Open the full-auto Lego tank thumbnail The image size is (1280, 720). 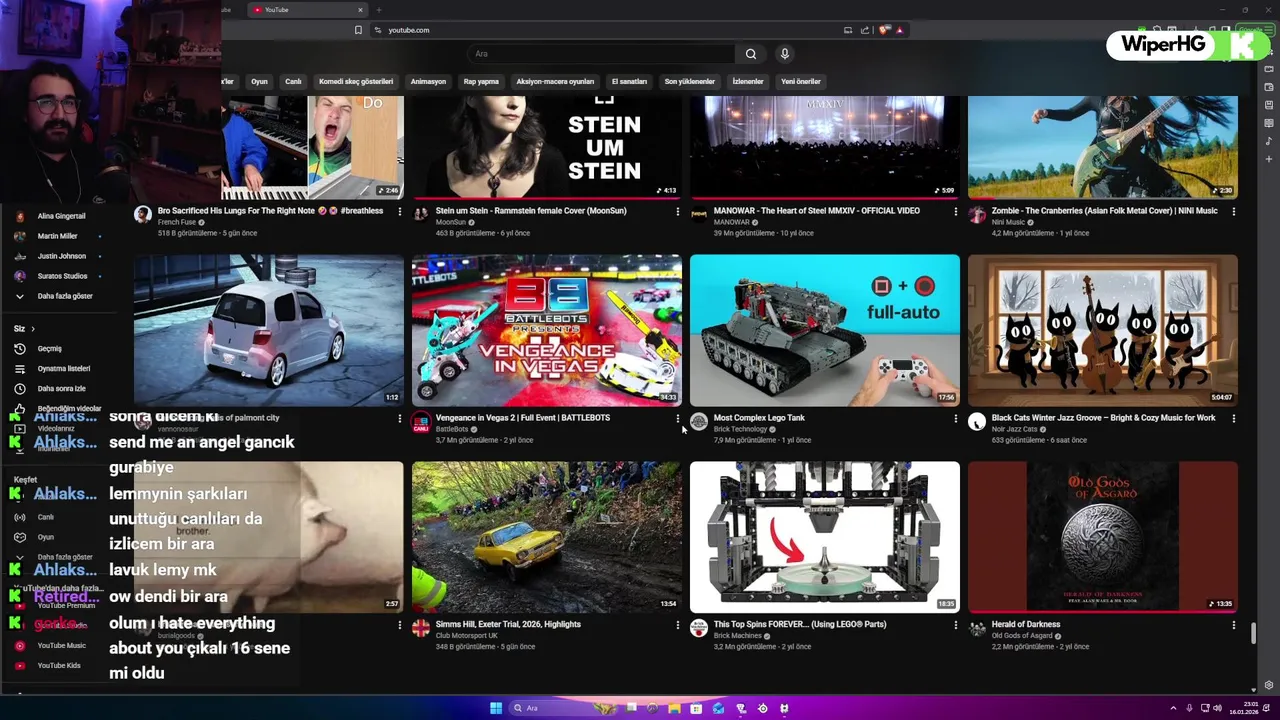tap(825, 330)
